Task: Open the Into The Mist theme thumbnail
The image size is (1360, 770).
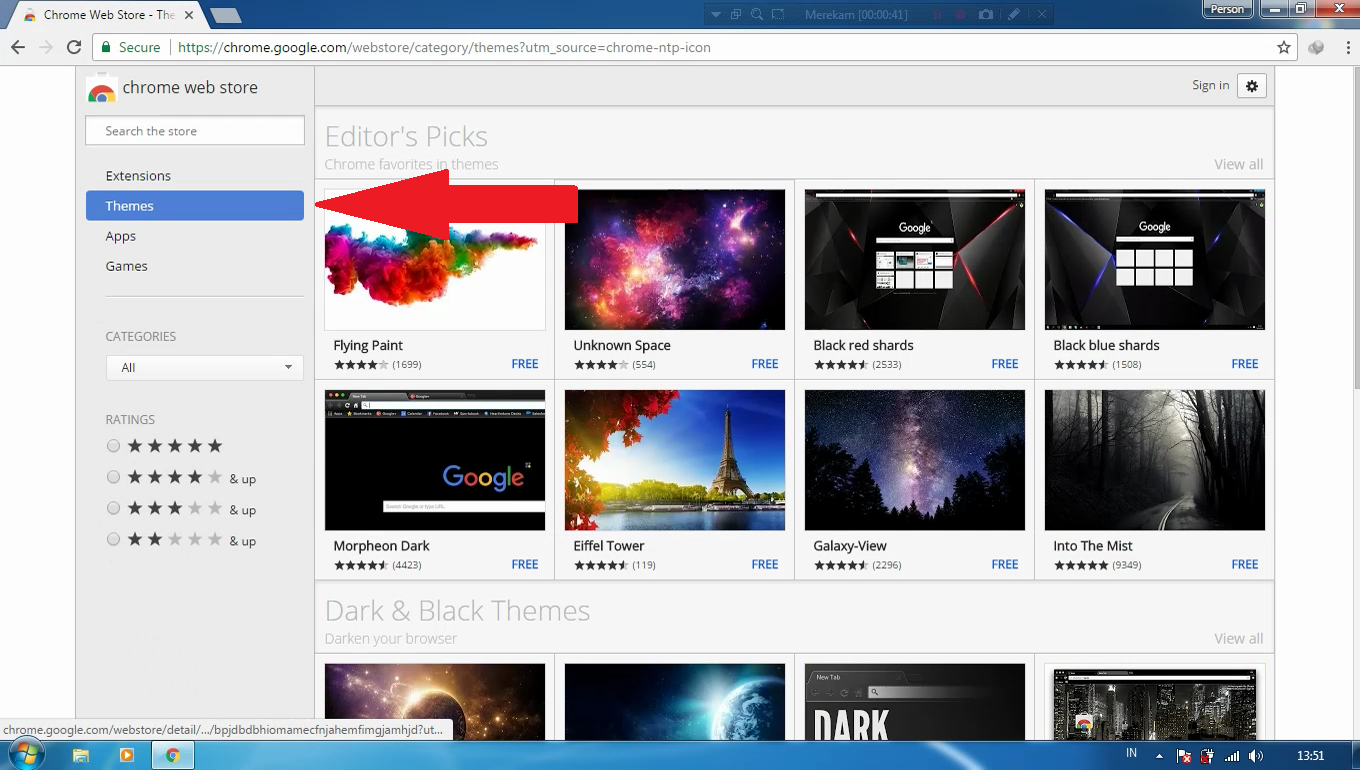Action: tap(1155, 460)
